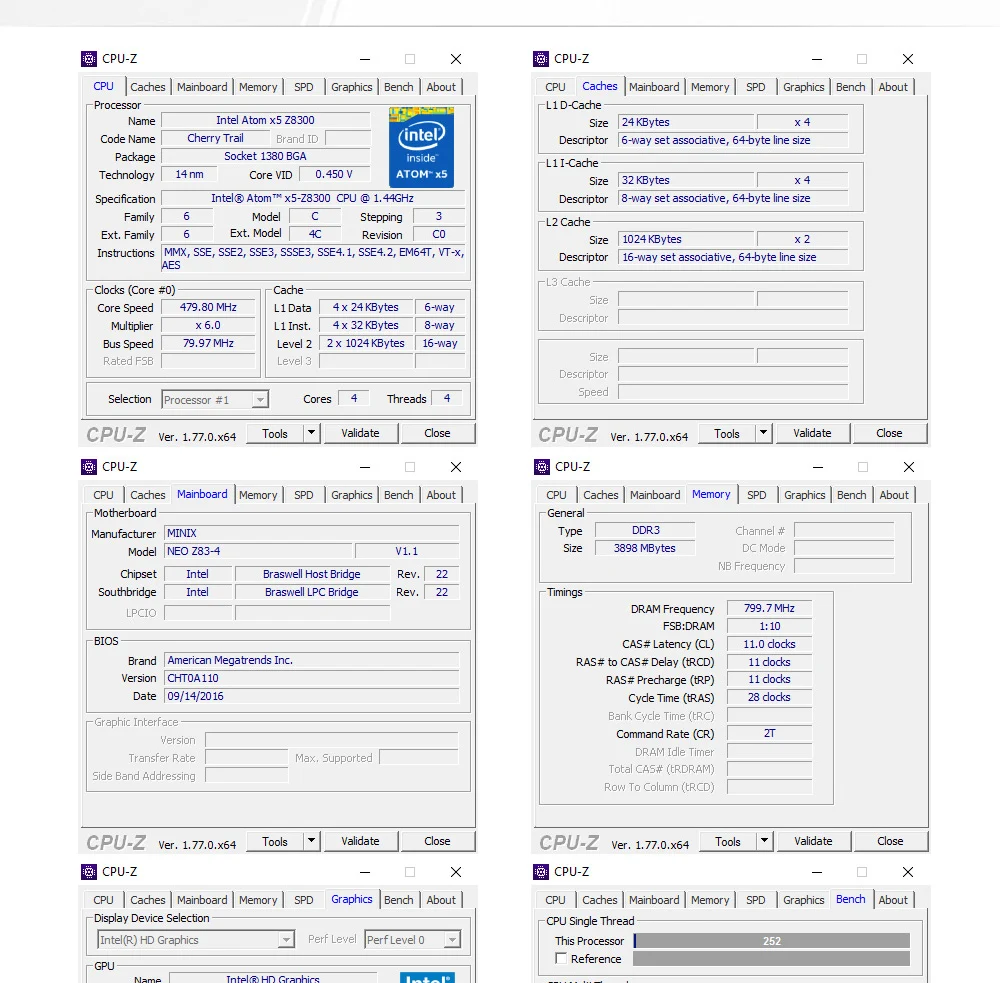Image resolution: width=1000 pixels, height=983 pixels.
Task: Click the CPU-Z app icon in the Graphics window title
Action: (89, 872)
